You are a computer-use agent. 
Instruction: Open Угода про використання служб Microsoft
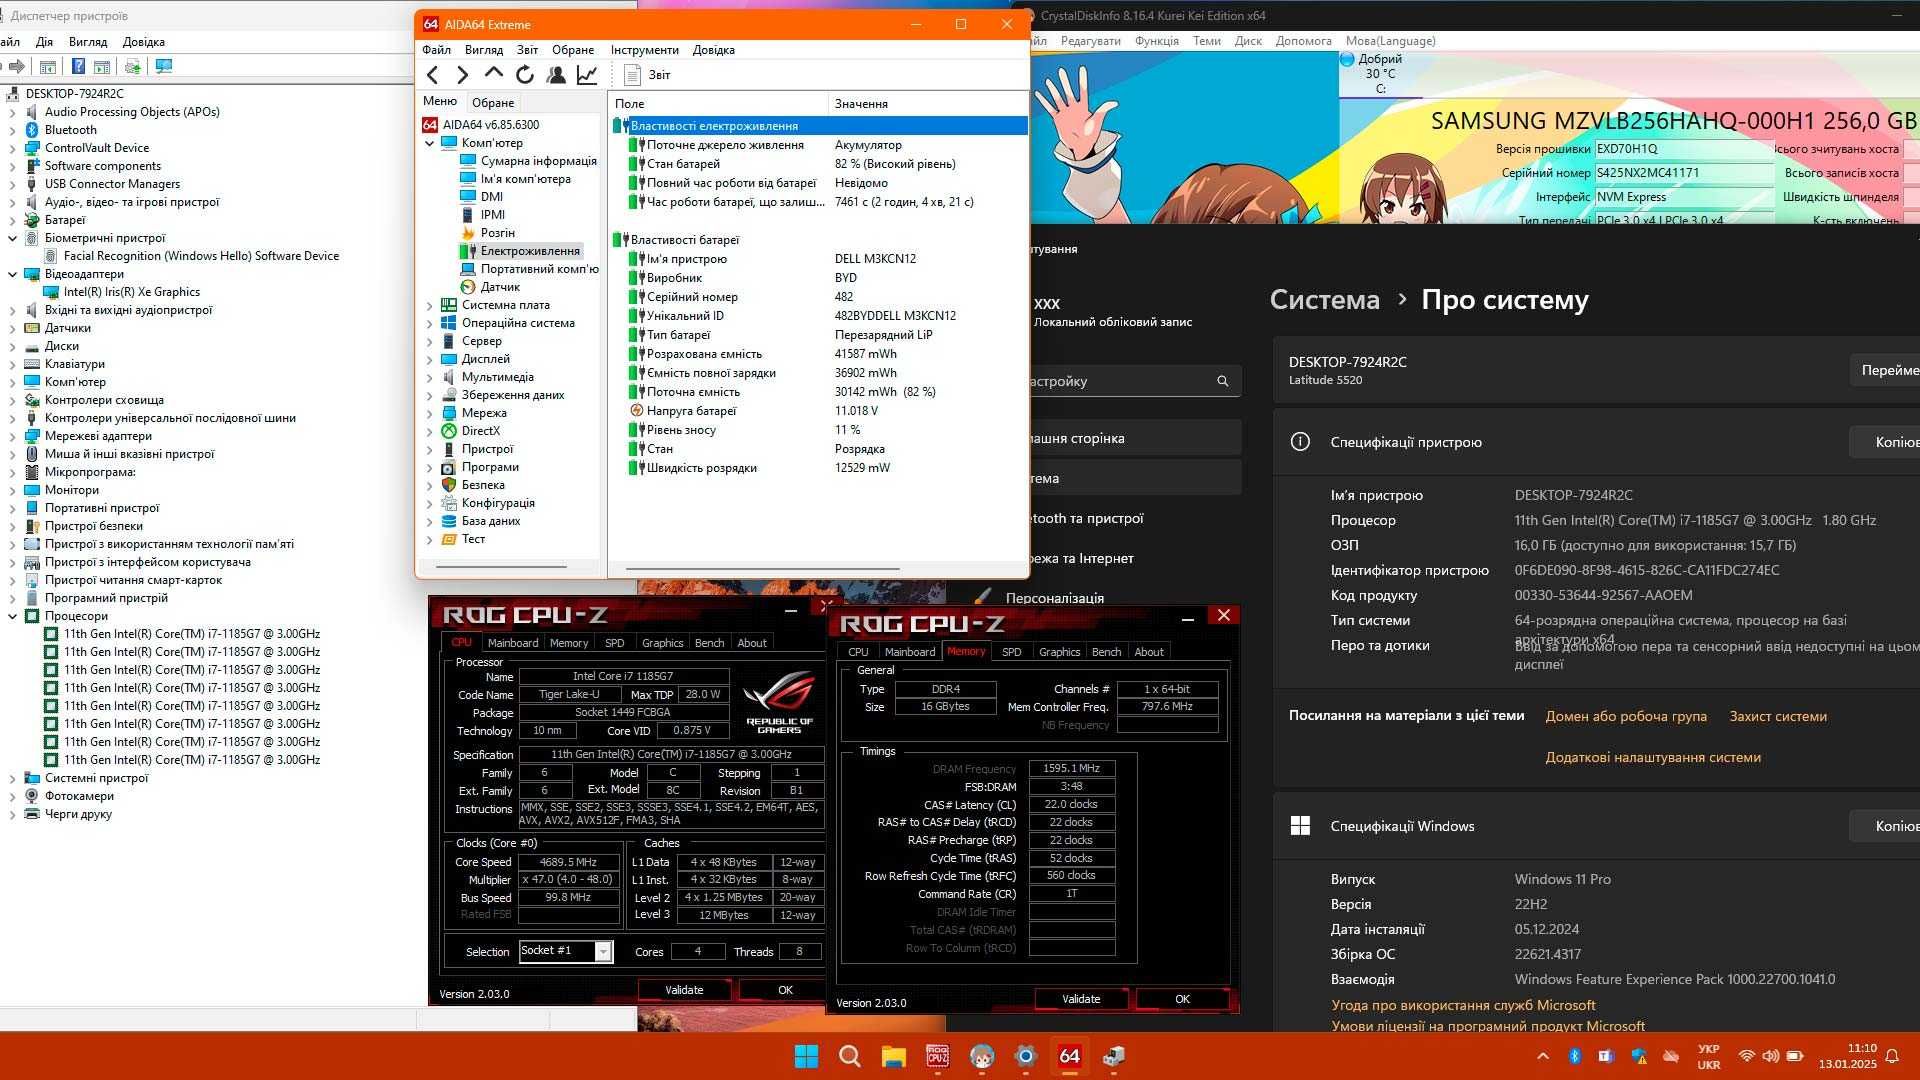tap(1463, 1005)
